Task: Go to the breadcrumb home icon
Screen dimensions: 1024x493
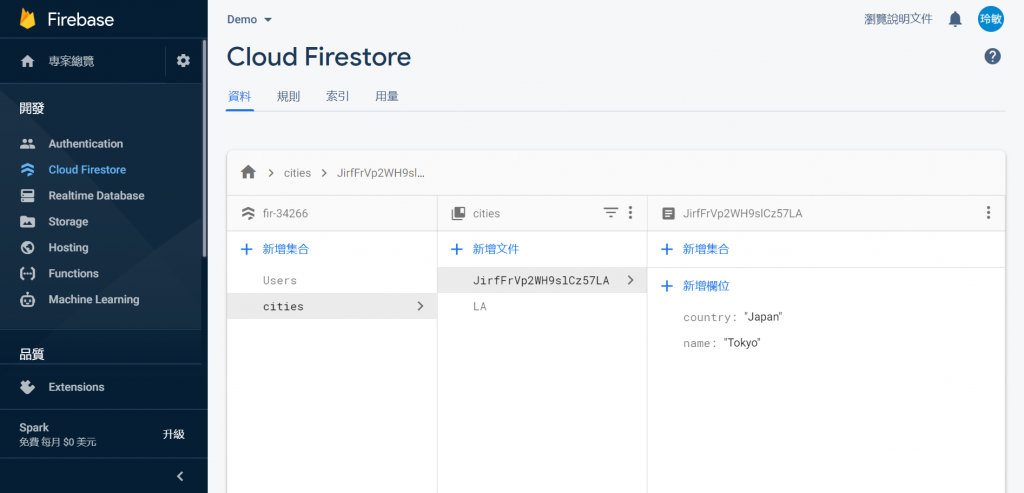Action: [248, 172]
